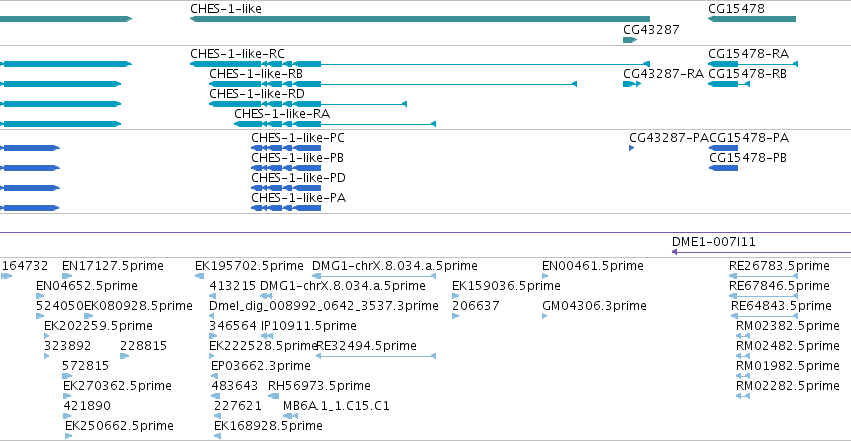Select the EST label 483643
Screen dimensions: 851x441
pyautogui.click(x=234, y=386)
